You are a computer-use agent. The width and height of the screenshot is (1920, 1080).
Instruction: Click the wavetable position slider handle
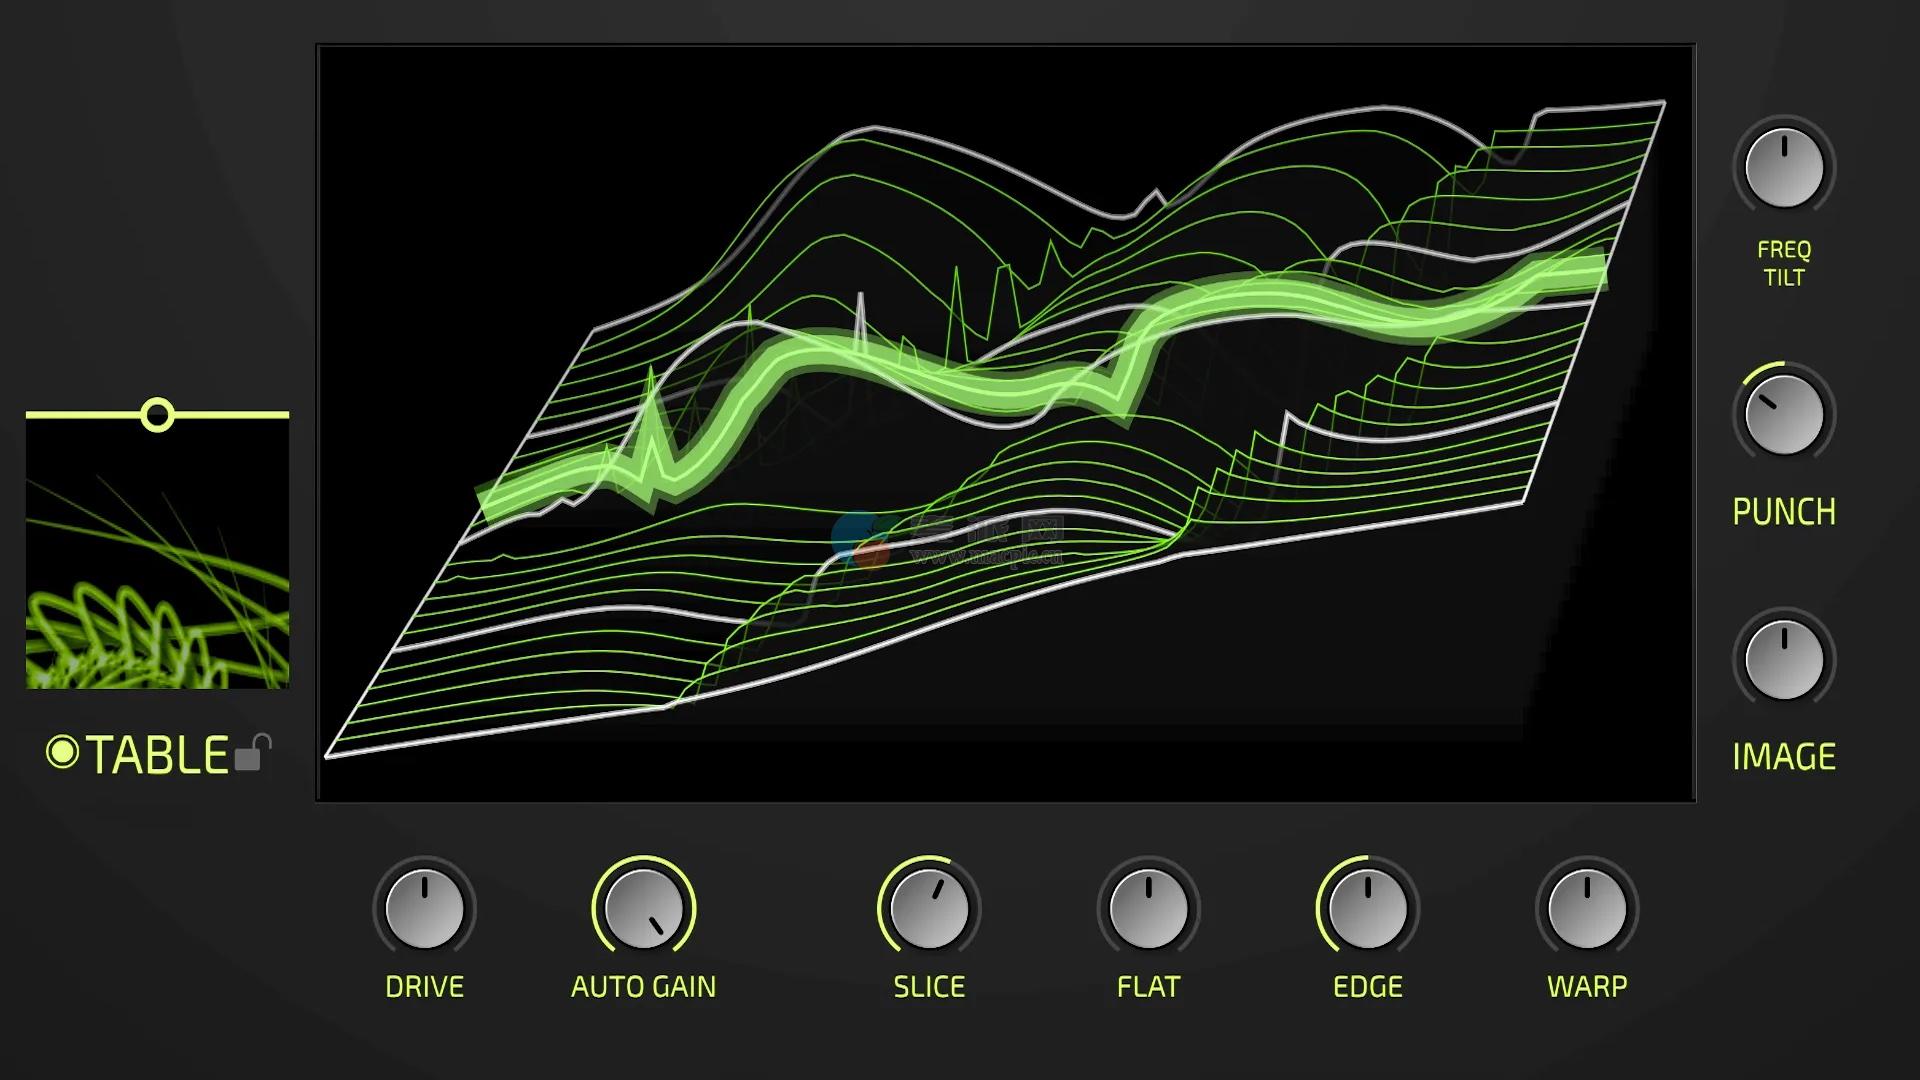point(157,414)
